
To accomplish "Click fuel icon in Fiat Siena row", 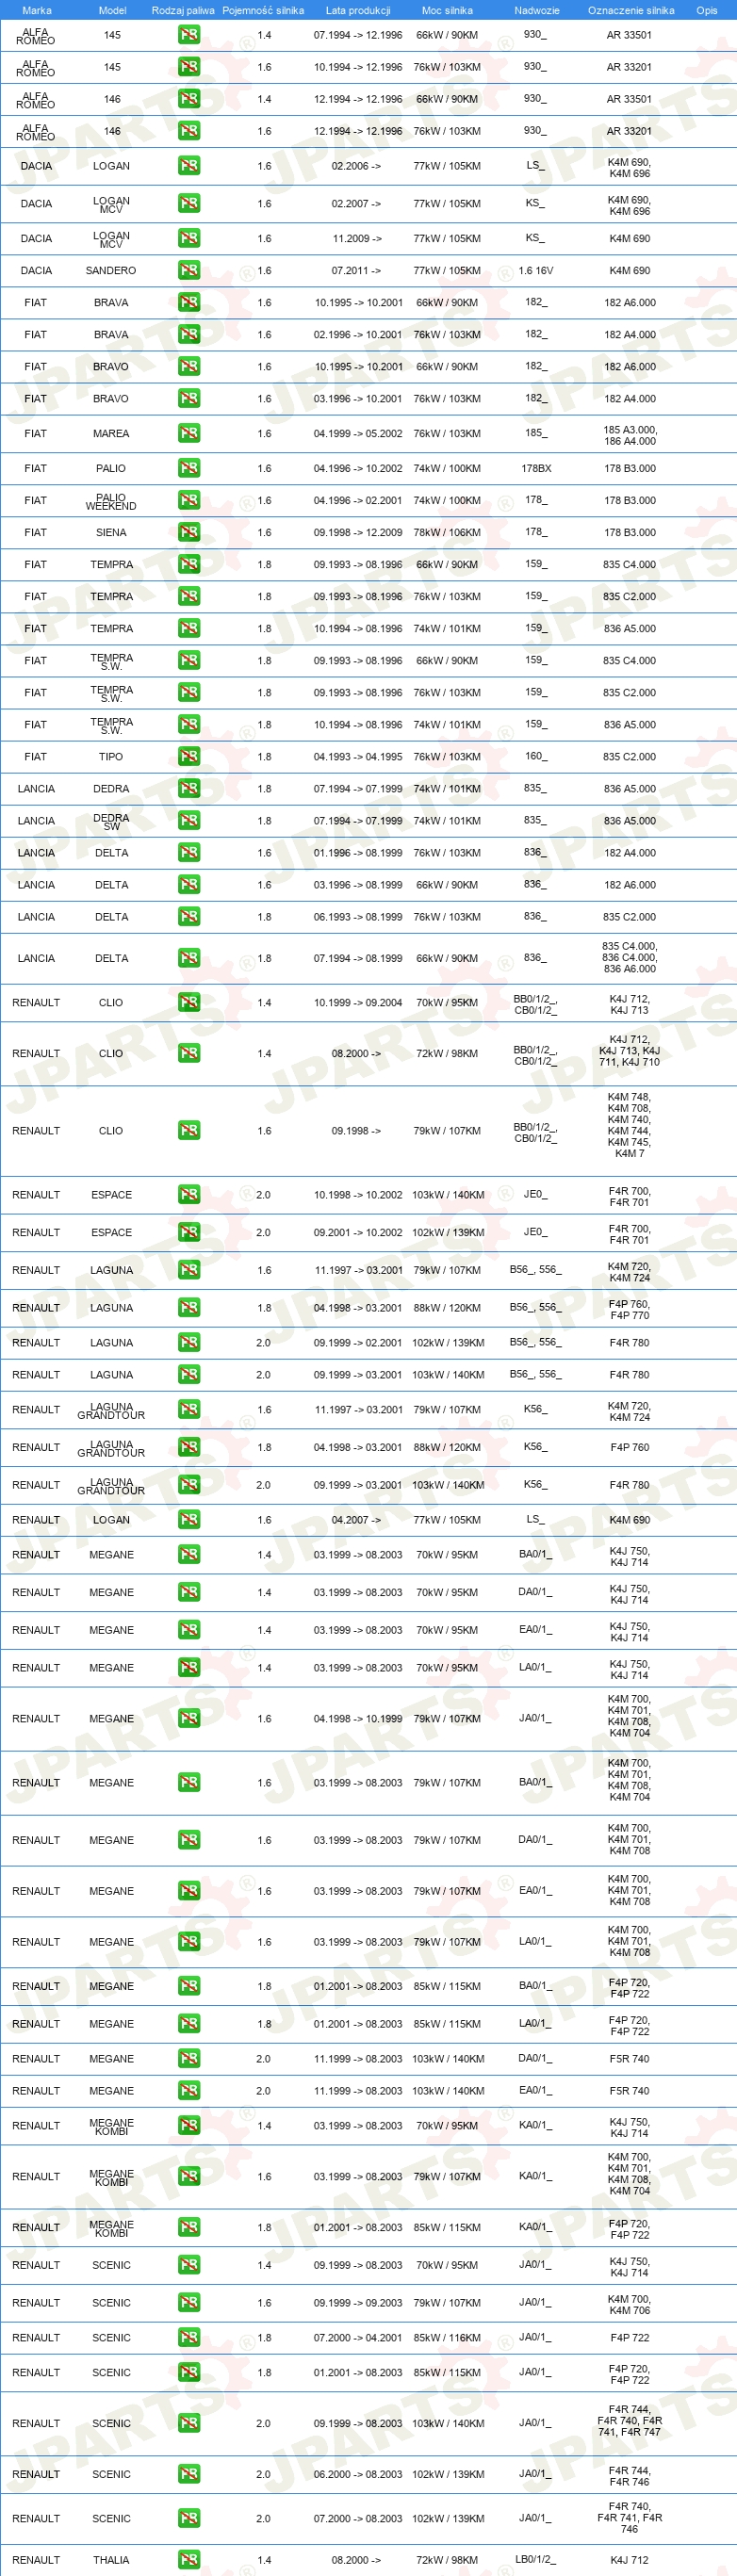I will coord(189,532).
